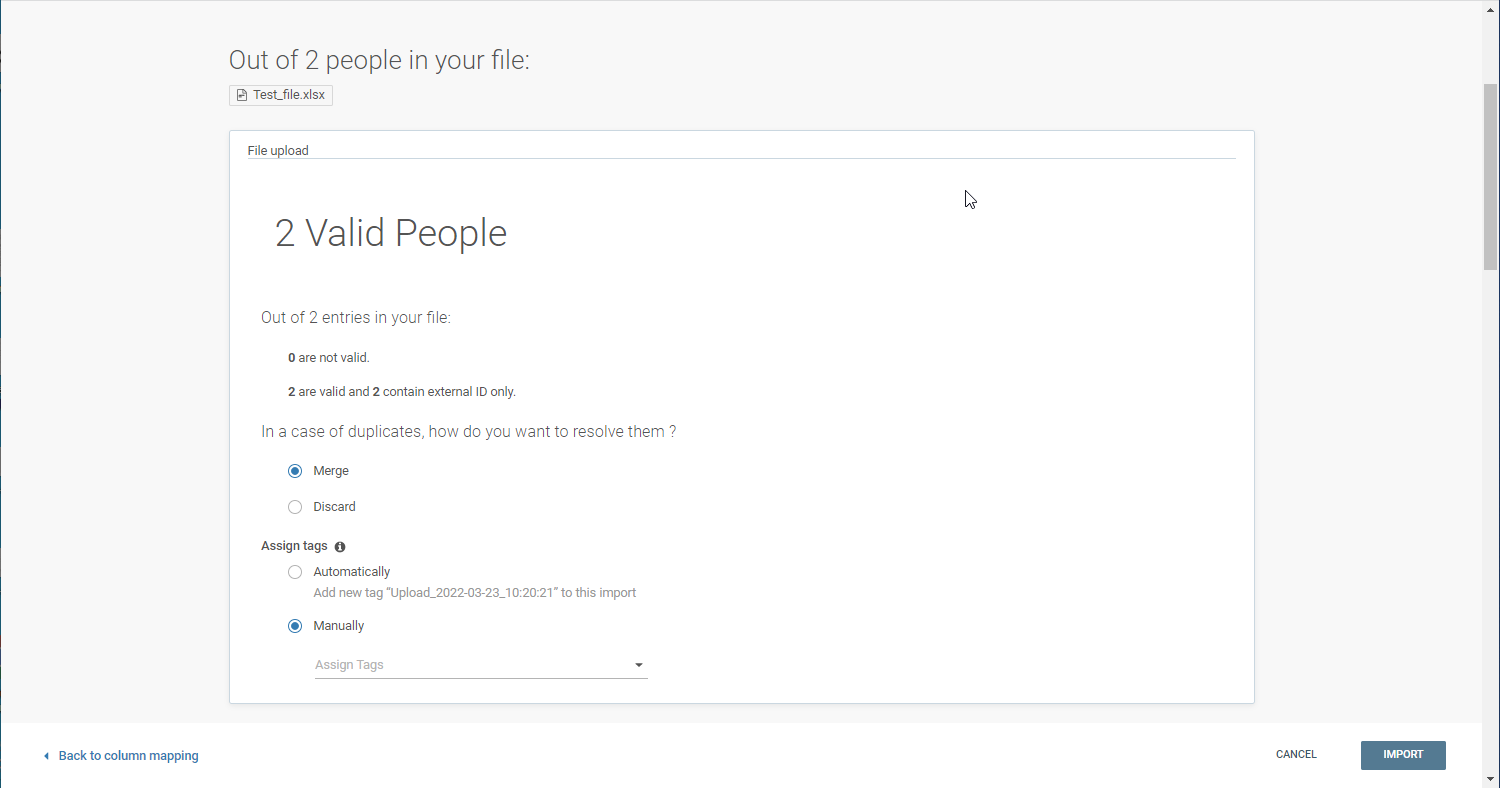
Task: Click the scrollbar track below the thumb
Action: pos(1490,500)
